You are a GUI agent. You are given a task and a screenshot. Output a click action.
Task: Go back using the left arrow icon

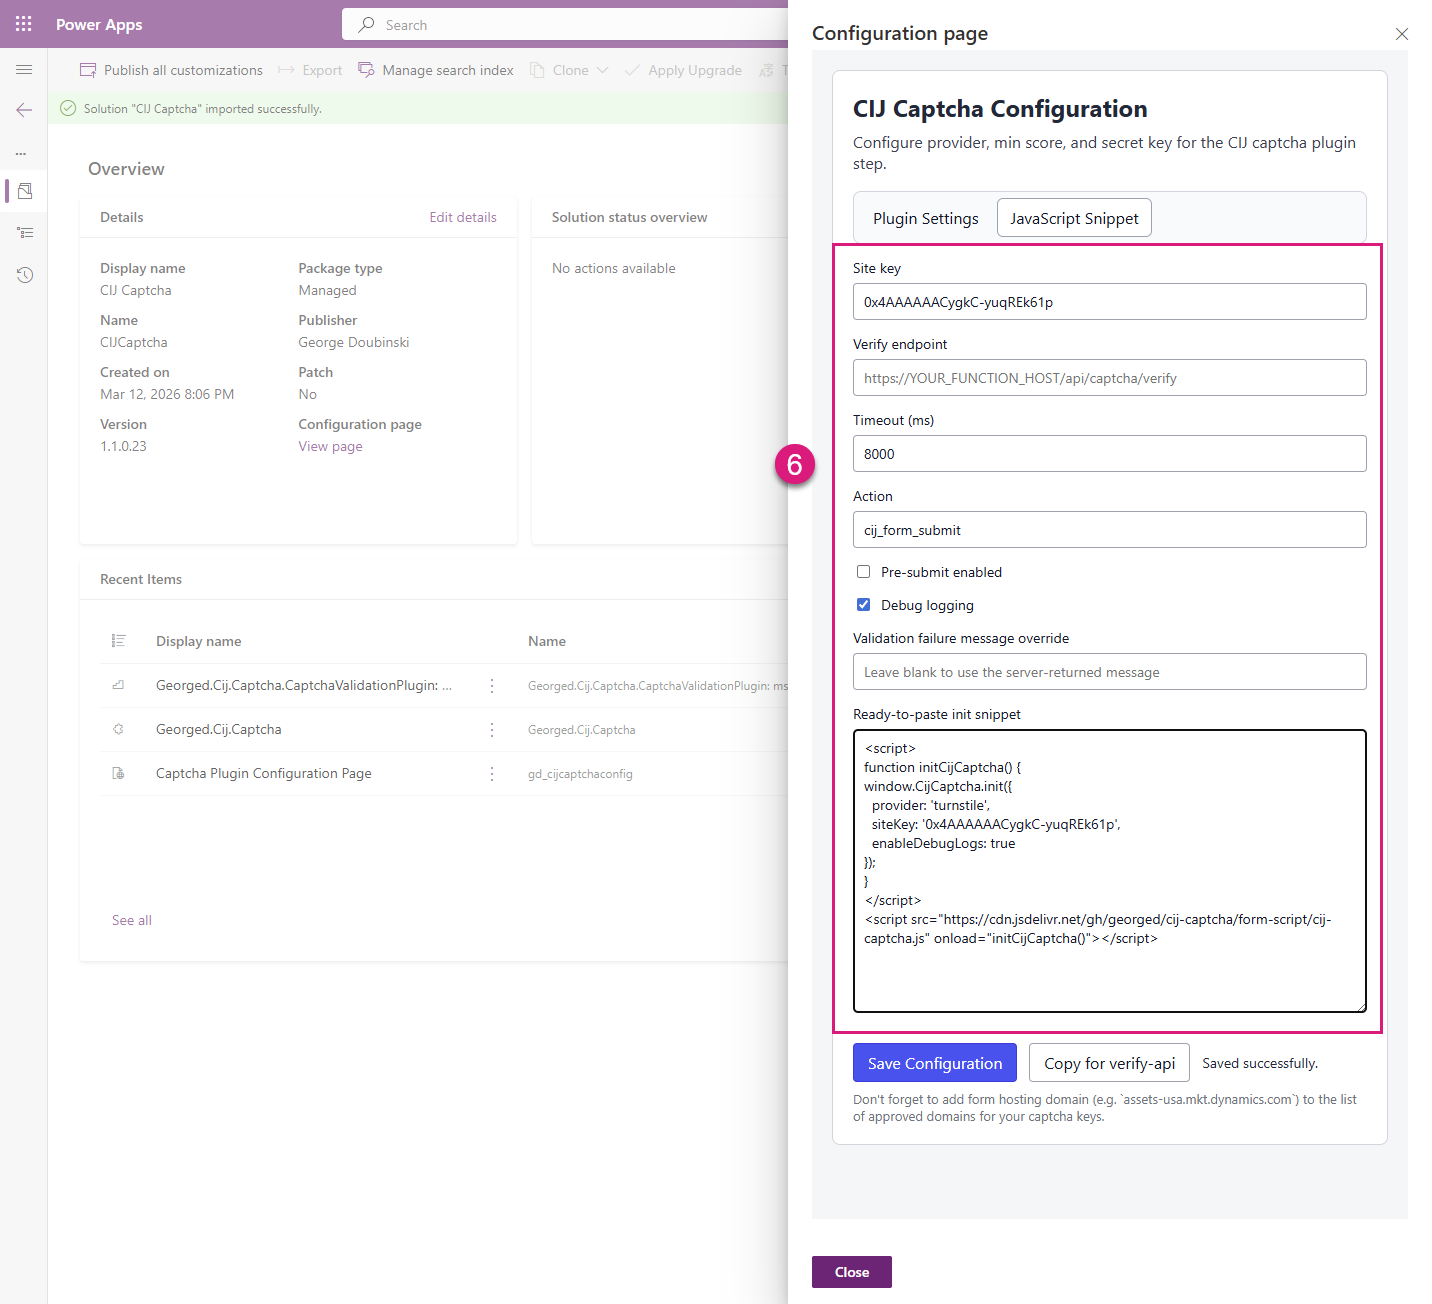coord(24,110)
